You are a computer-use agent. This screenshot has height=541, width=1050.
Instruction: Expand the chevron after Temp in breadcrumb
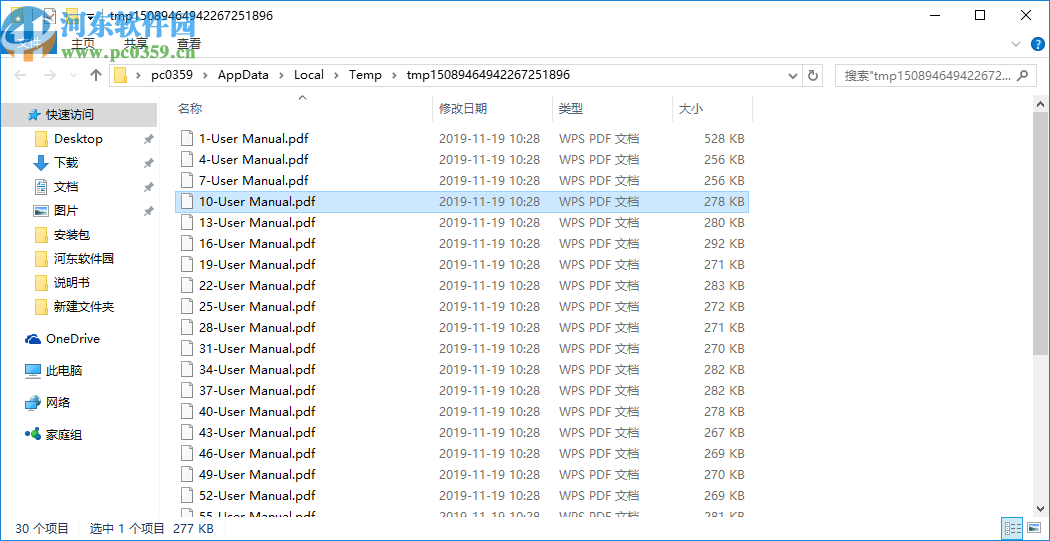coord(394,75)
